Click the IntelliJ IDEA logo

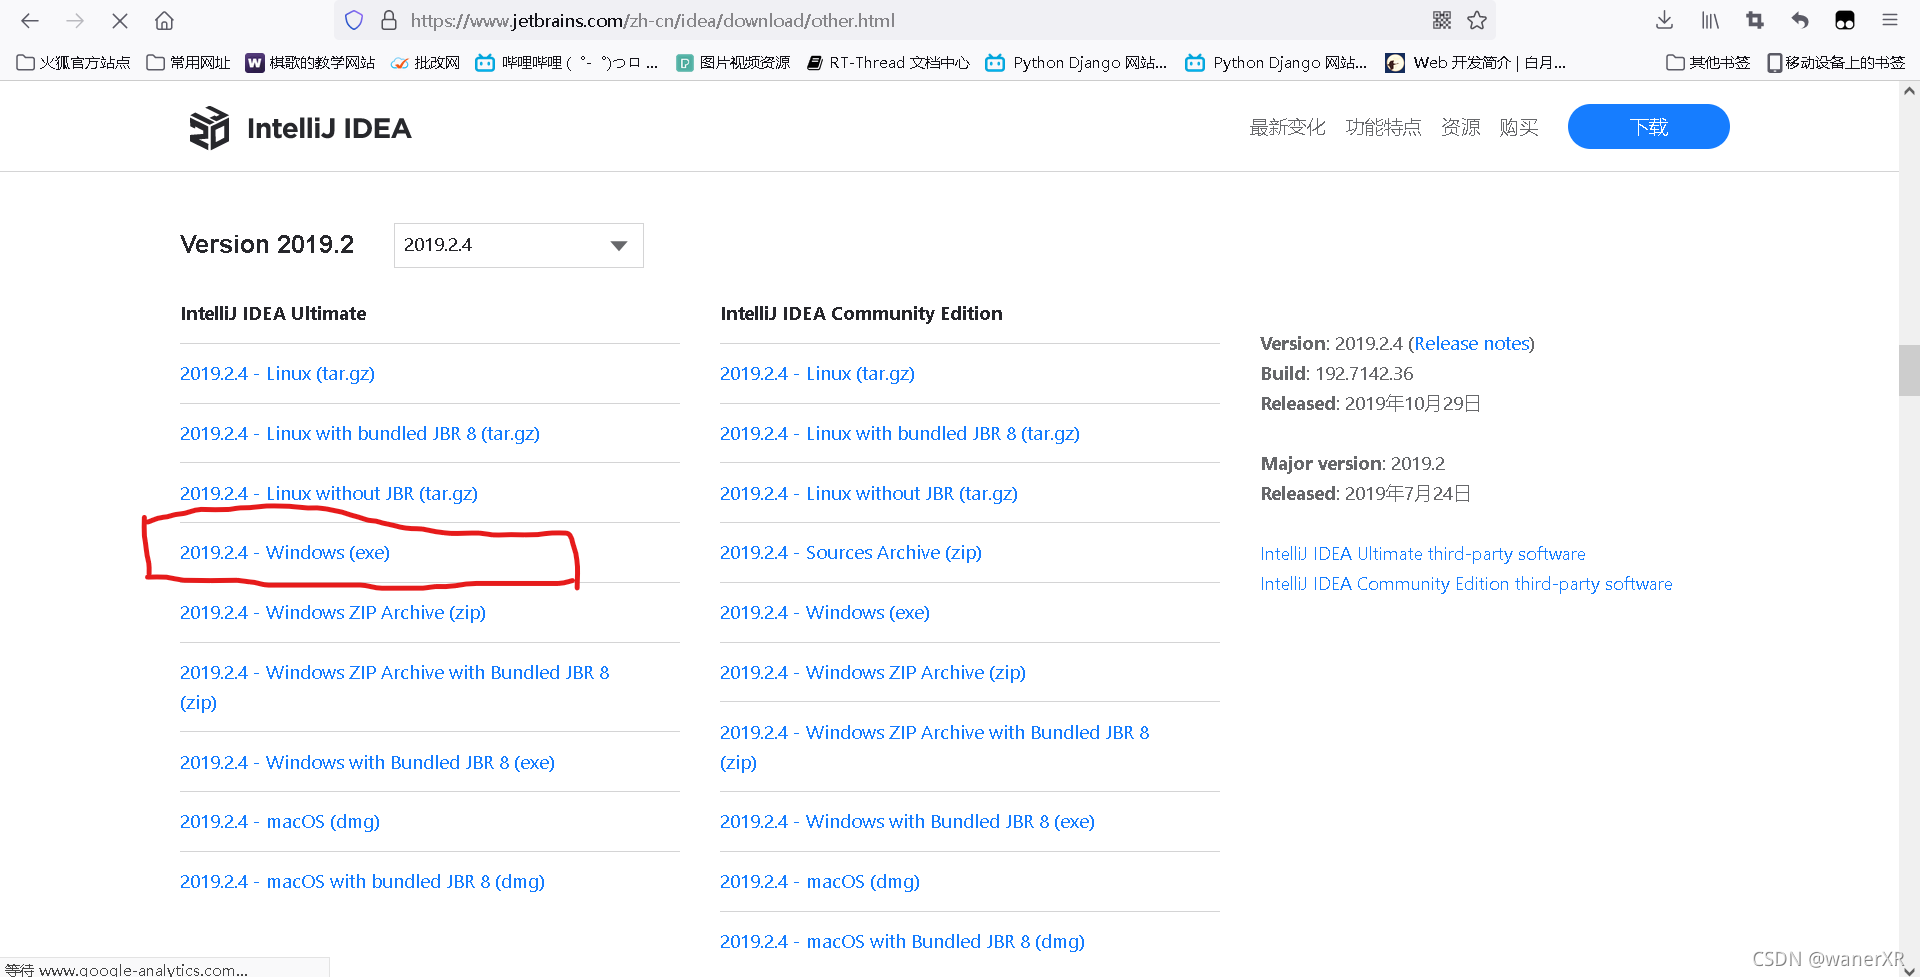(x=300, y=128)
